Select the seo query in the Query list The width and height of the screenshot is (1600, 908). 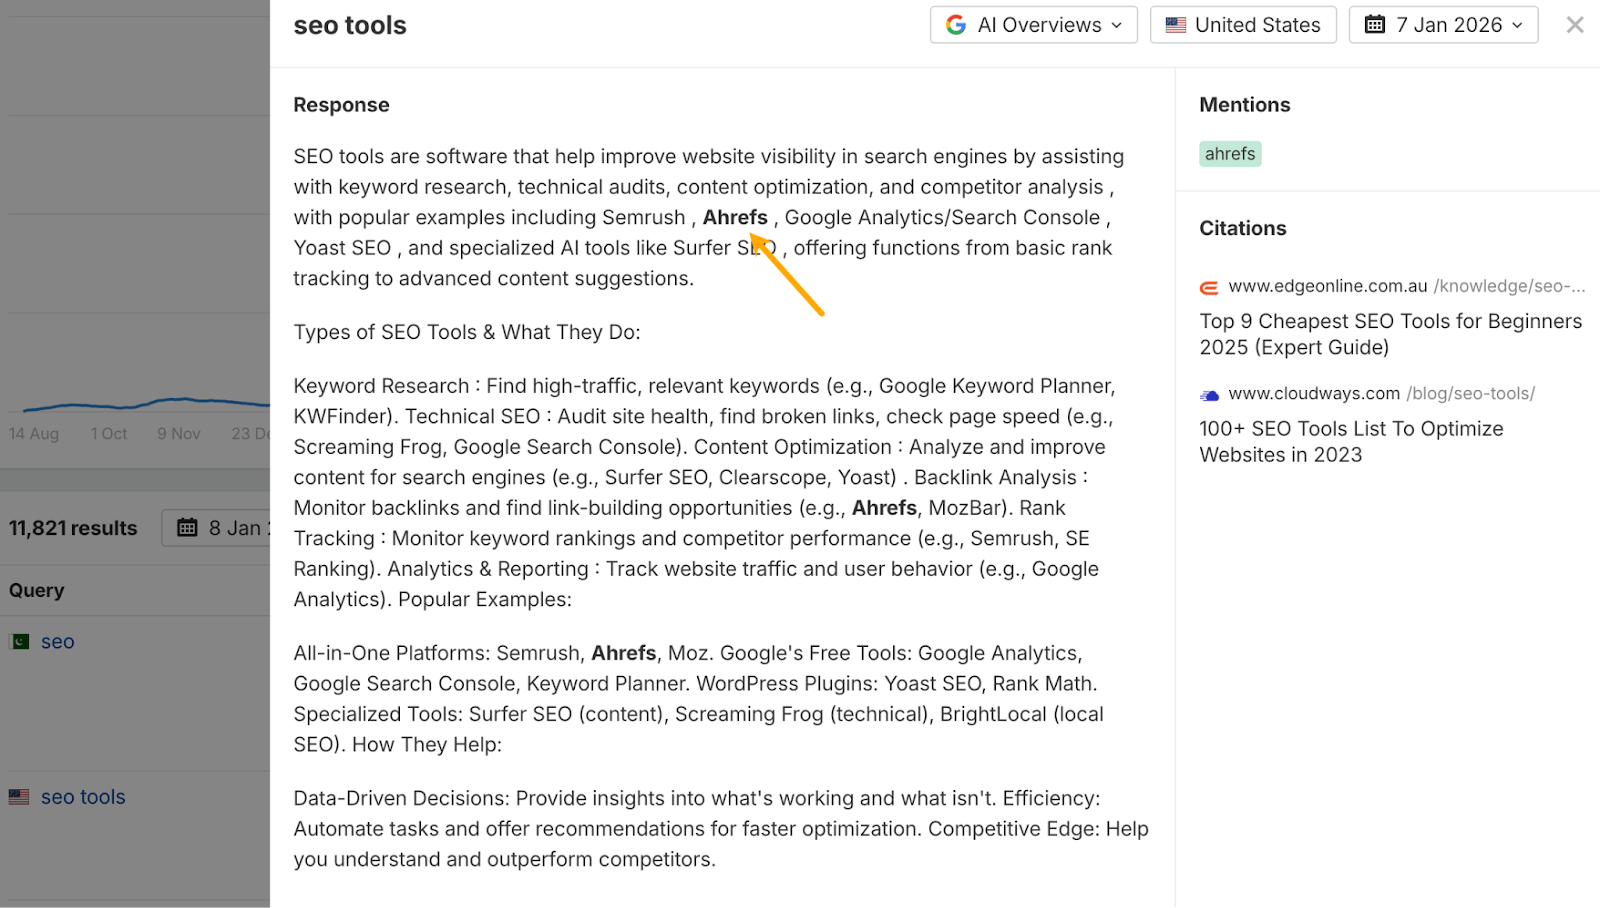tap(57, 641)
